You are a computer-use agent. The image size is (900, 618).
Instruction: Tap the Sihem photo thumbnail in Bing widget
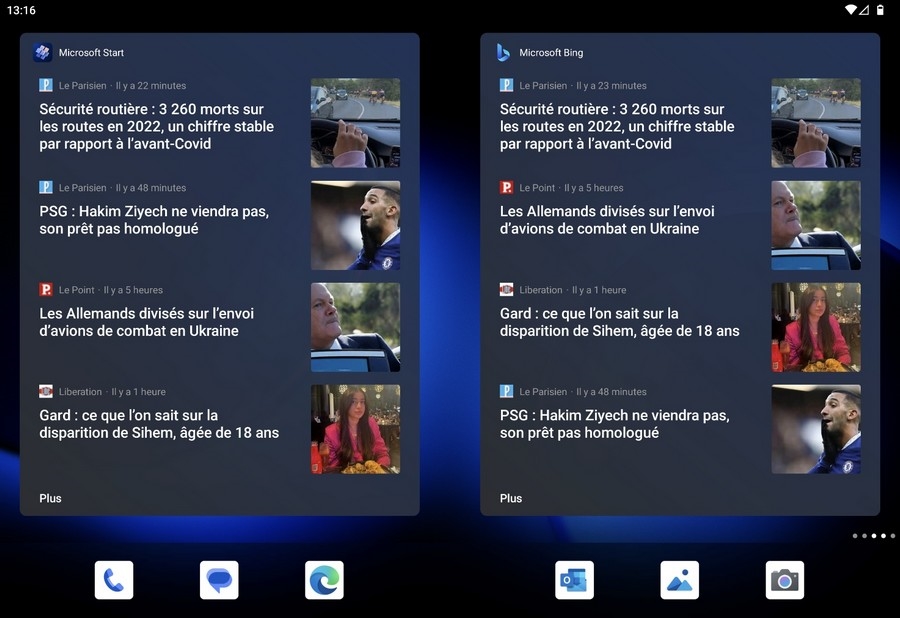coord(816,327)
